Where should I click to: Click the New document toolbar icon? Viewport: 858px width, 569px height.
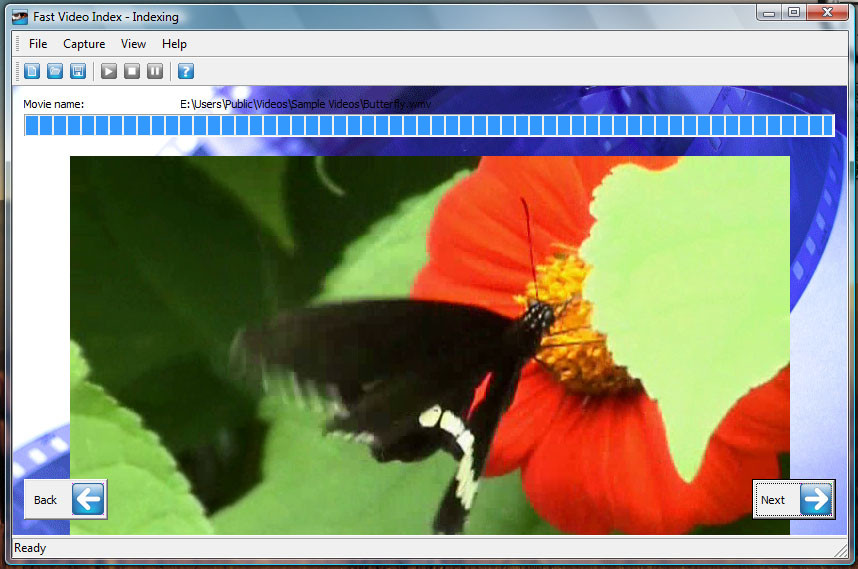pyautogui.click(x=32, y=71)
